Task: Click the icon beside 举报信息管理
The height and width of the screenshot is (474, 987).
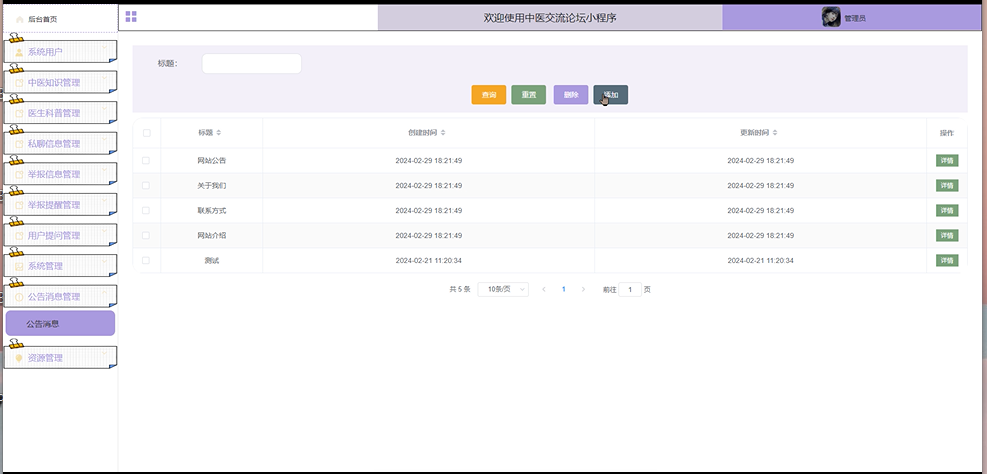Action: click(x=19, y=174)
